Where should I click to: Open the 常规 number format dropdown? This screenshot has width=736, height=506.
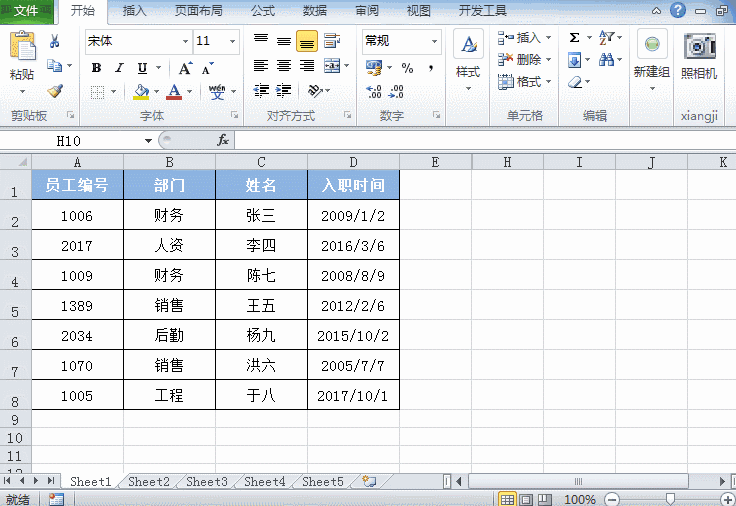[435, 41]
